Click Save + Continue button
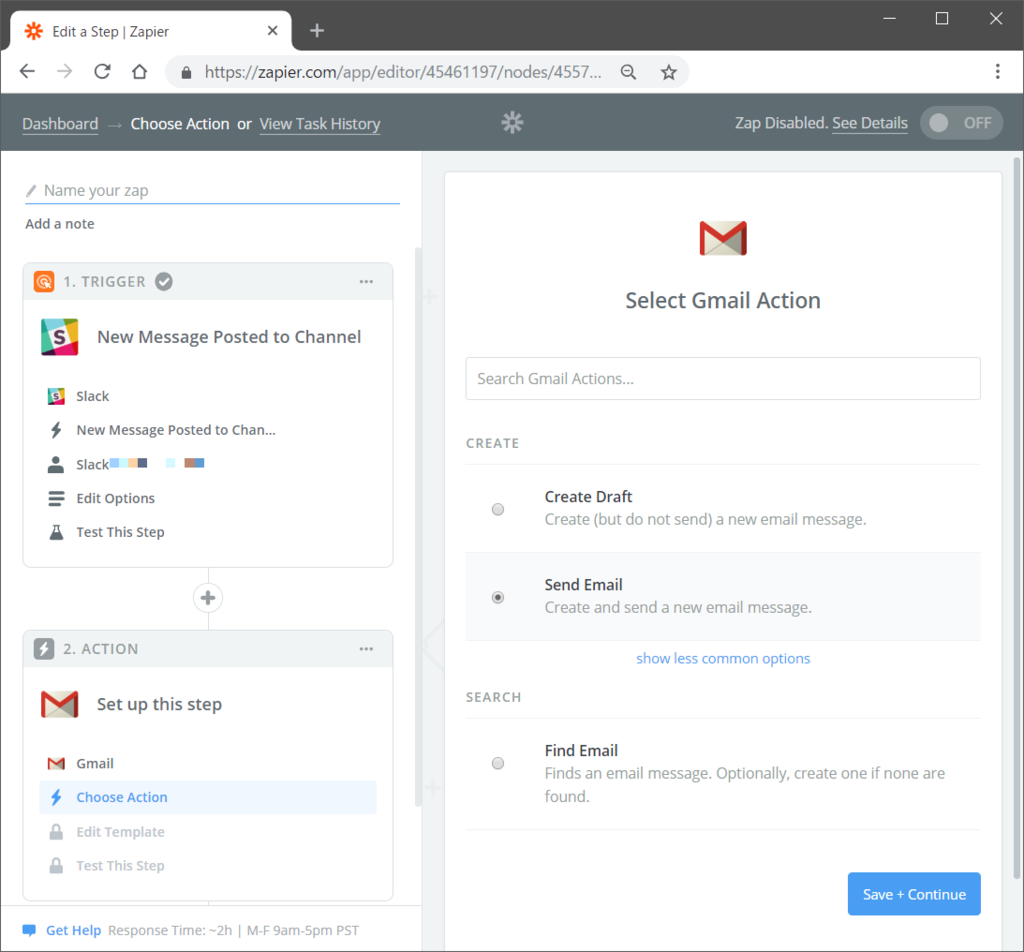Image resolution: width=1024 pixels, height=952 pixels. point(914,894)
